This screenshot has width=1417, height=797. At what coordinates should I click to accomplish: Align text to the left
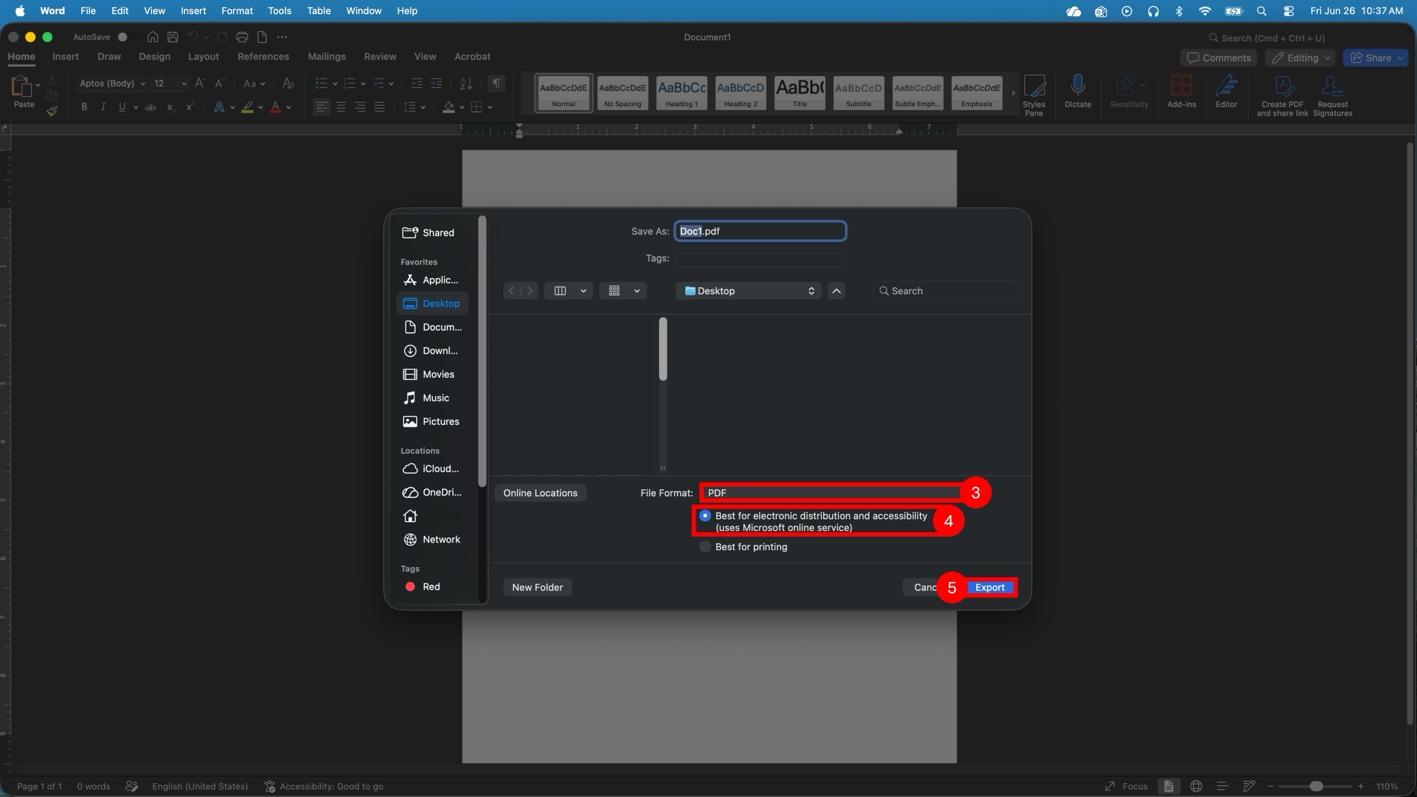[322, 107]
